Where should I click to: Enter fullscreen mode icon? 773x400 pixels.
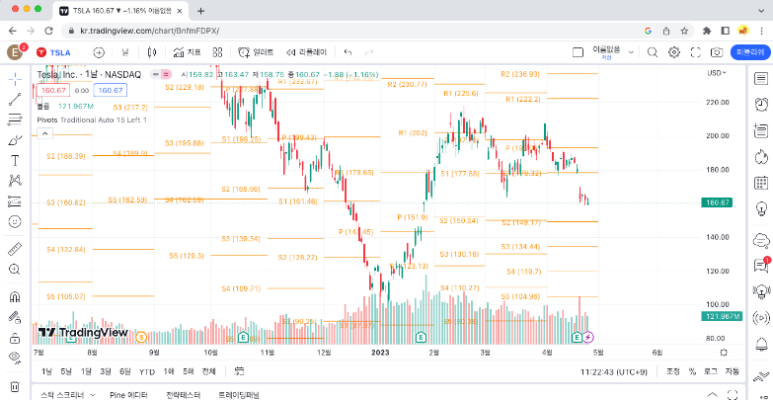(696, 52)
